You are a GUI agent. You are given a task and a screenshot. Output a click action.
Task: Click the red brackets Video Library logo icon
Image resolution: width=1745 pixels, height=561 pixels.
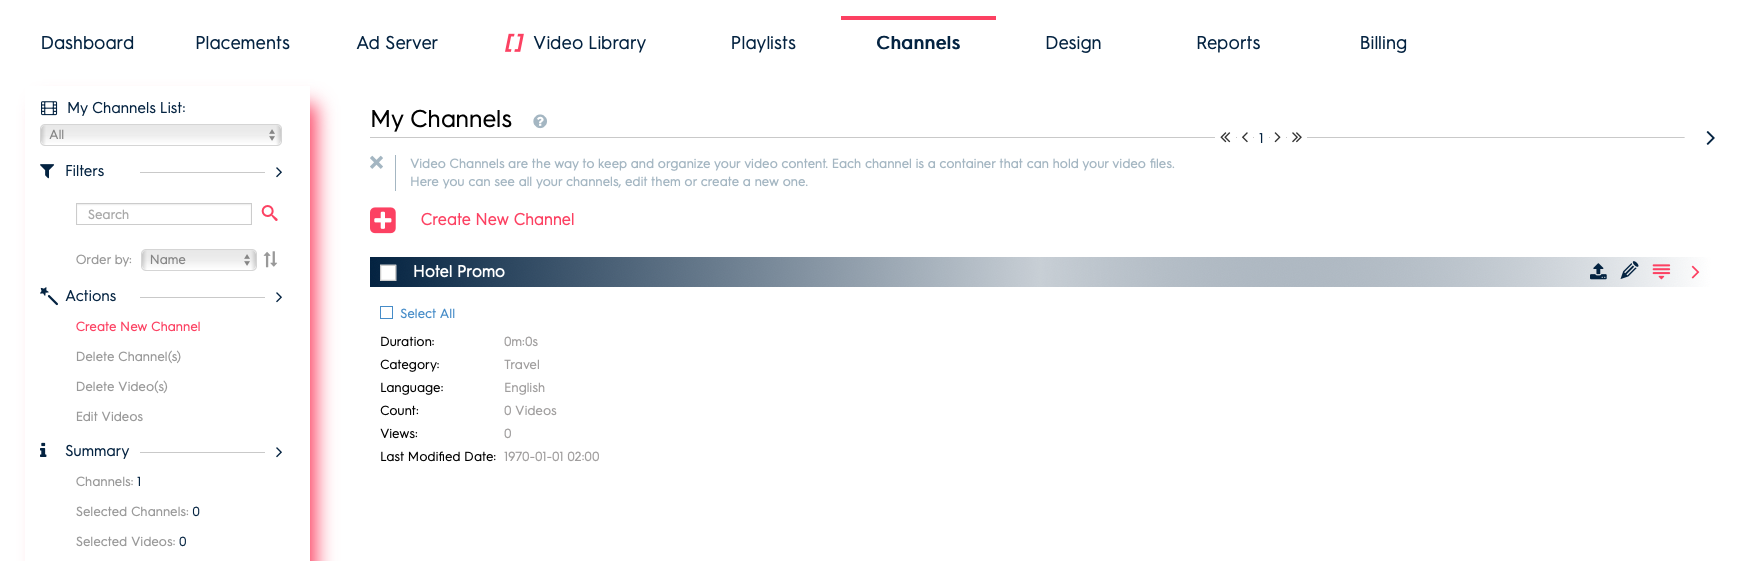click(x=514, y=43)
